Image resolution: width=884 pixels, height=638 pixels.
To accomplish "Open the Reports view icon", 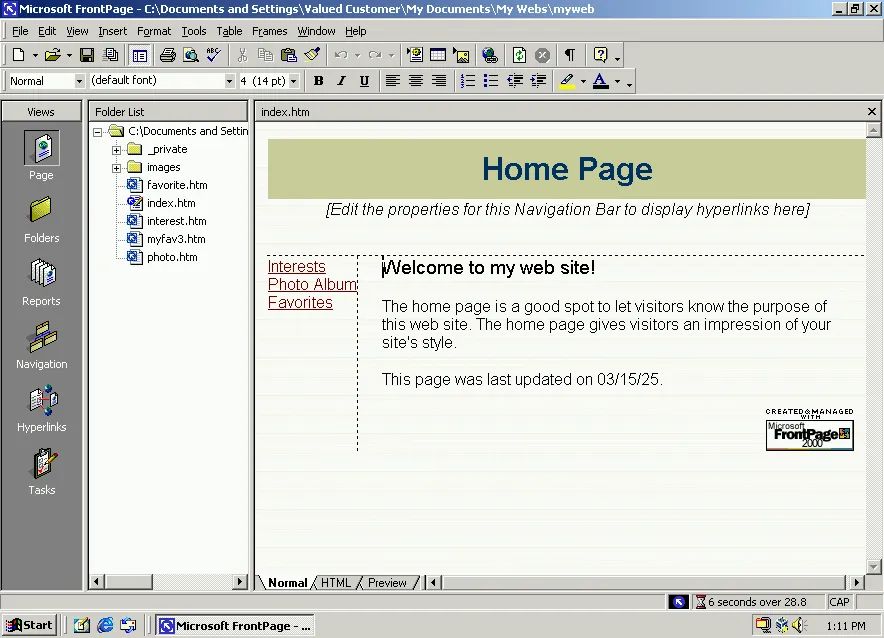I will coord(42,283).
